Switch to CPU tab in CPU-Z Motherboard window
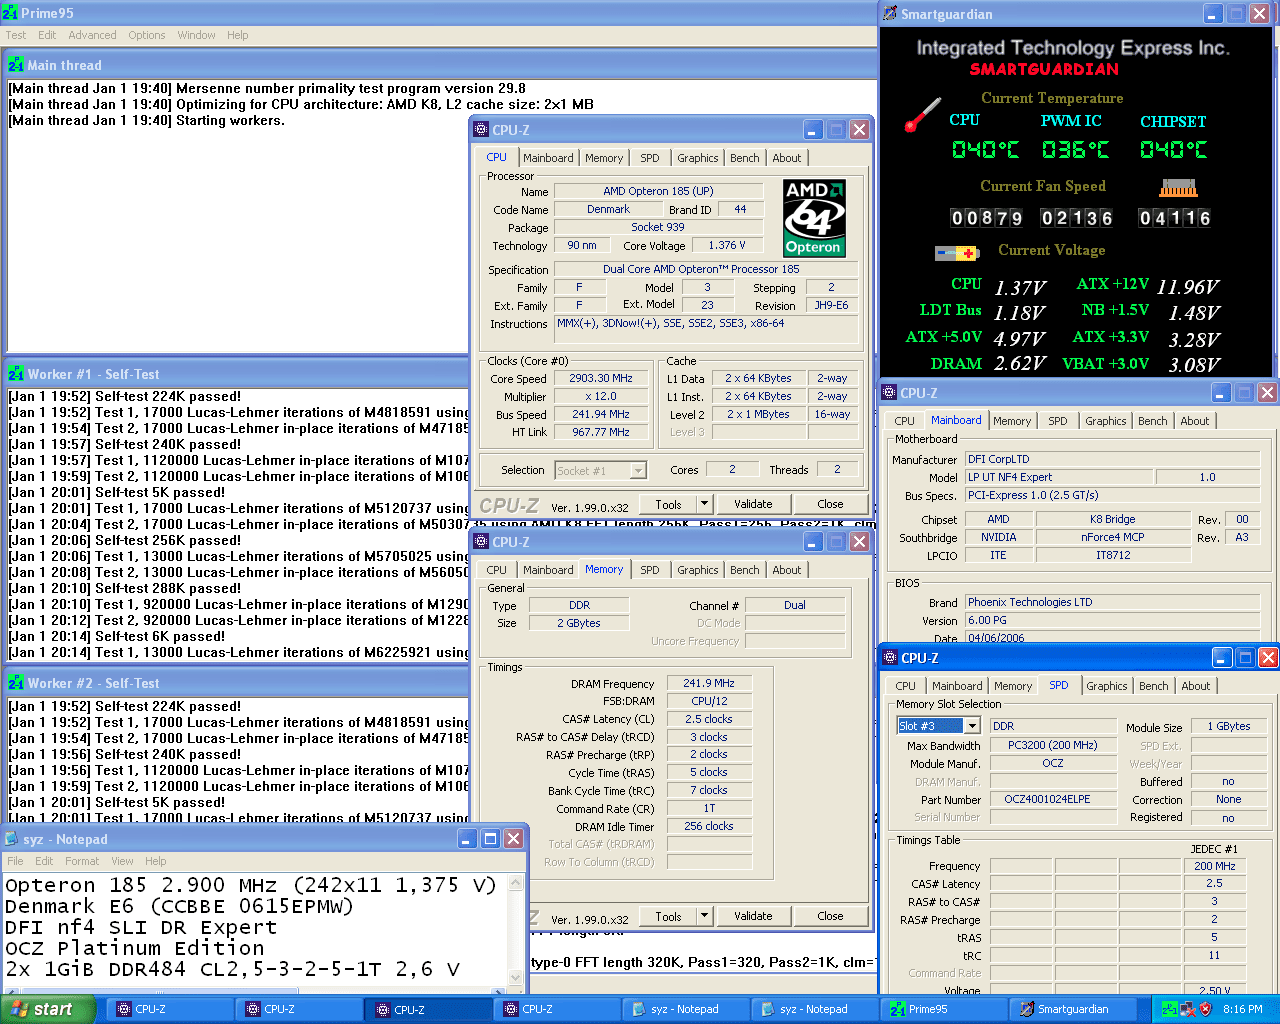The width and height of the screenshot is (1280, 1024). pyautogui.click(x=905, y=421)
